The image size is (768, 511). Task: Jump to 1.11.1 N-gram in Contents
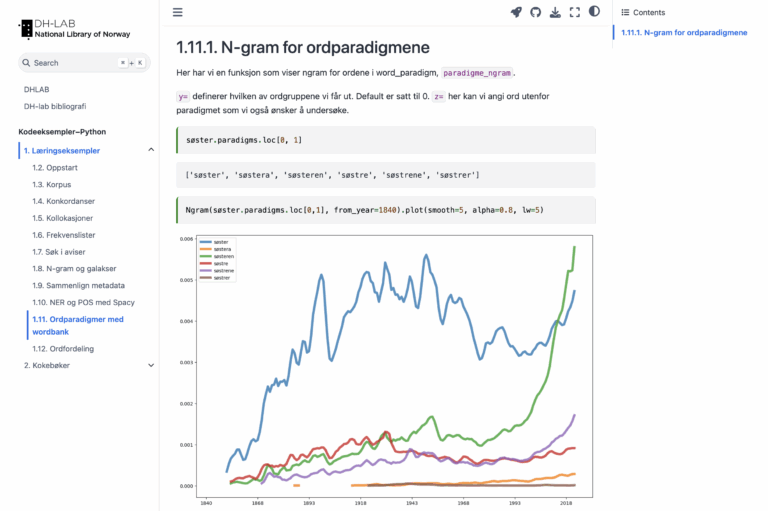tap(684, 33)
